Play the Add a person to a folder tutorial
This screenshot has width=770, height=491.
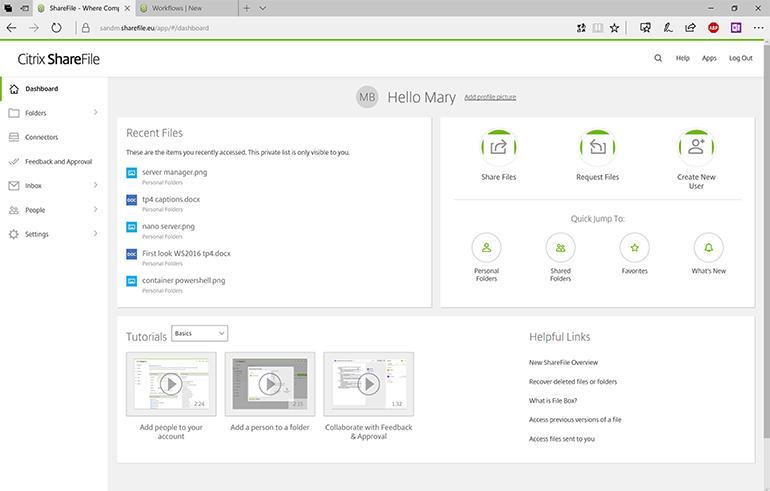pyautogui.click(x=270, y=384)
